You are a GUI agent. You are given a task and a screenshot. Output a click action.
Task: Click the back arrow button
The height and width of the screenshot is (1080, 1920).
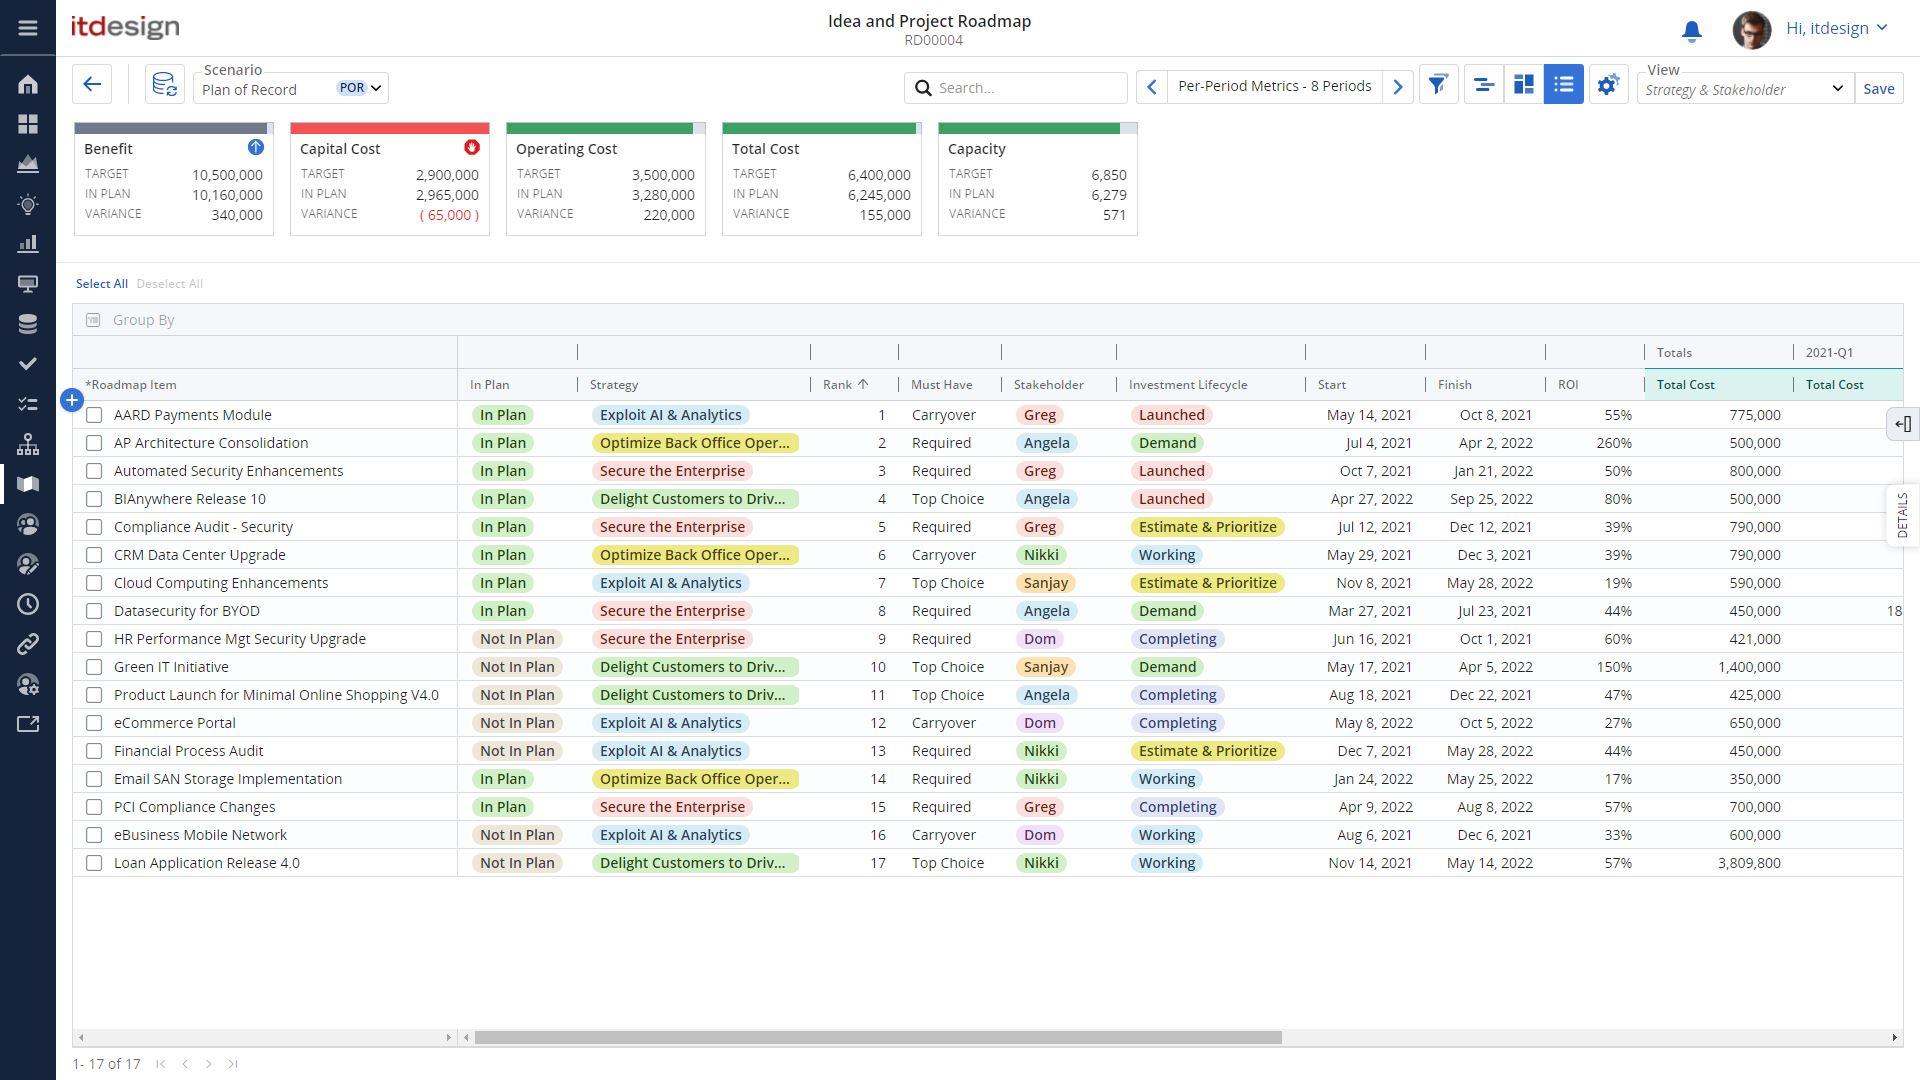[x=92, y=85]
